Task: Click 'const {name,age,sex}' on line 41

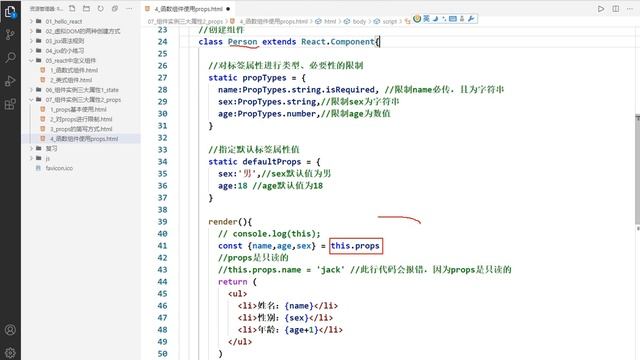Action: point(267,246)
